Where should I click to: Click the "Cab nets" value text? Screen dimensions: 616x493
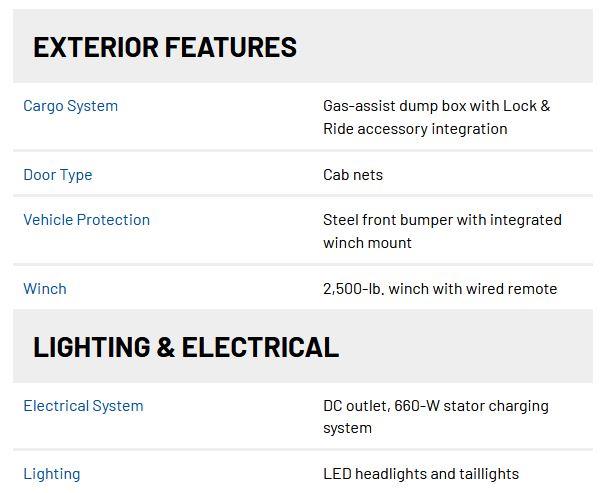click(353, 175)
